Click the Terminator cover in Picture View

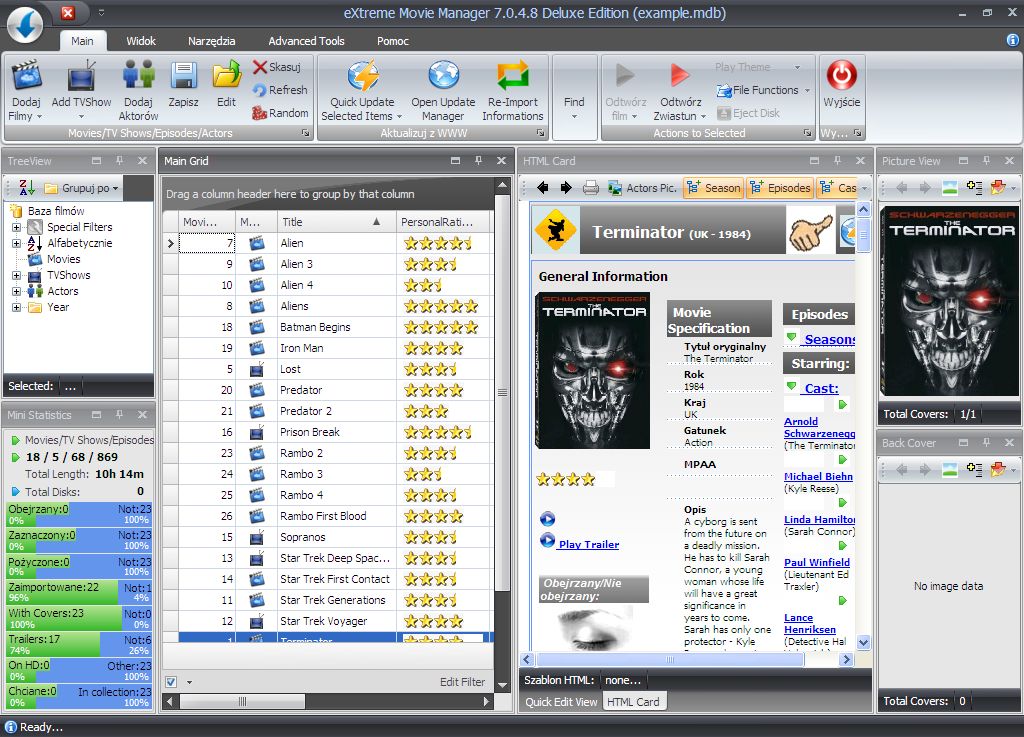pos(949,301)
